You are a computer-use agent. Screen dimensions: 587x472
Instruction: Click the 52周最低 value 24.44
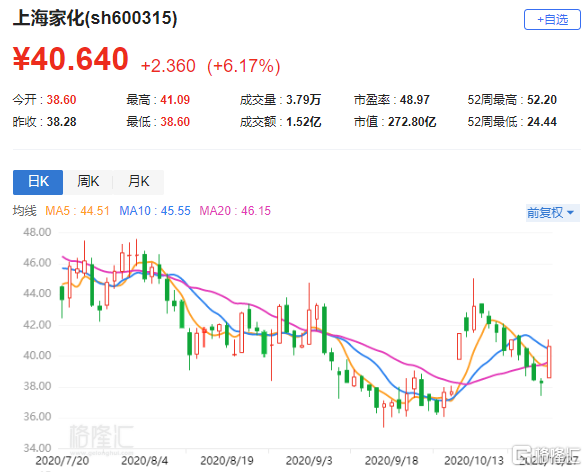point(542,122)
